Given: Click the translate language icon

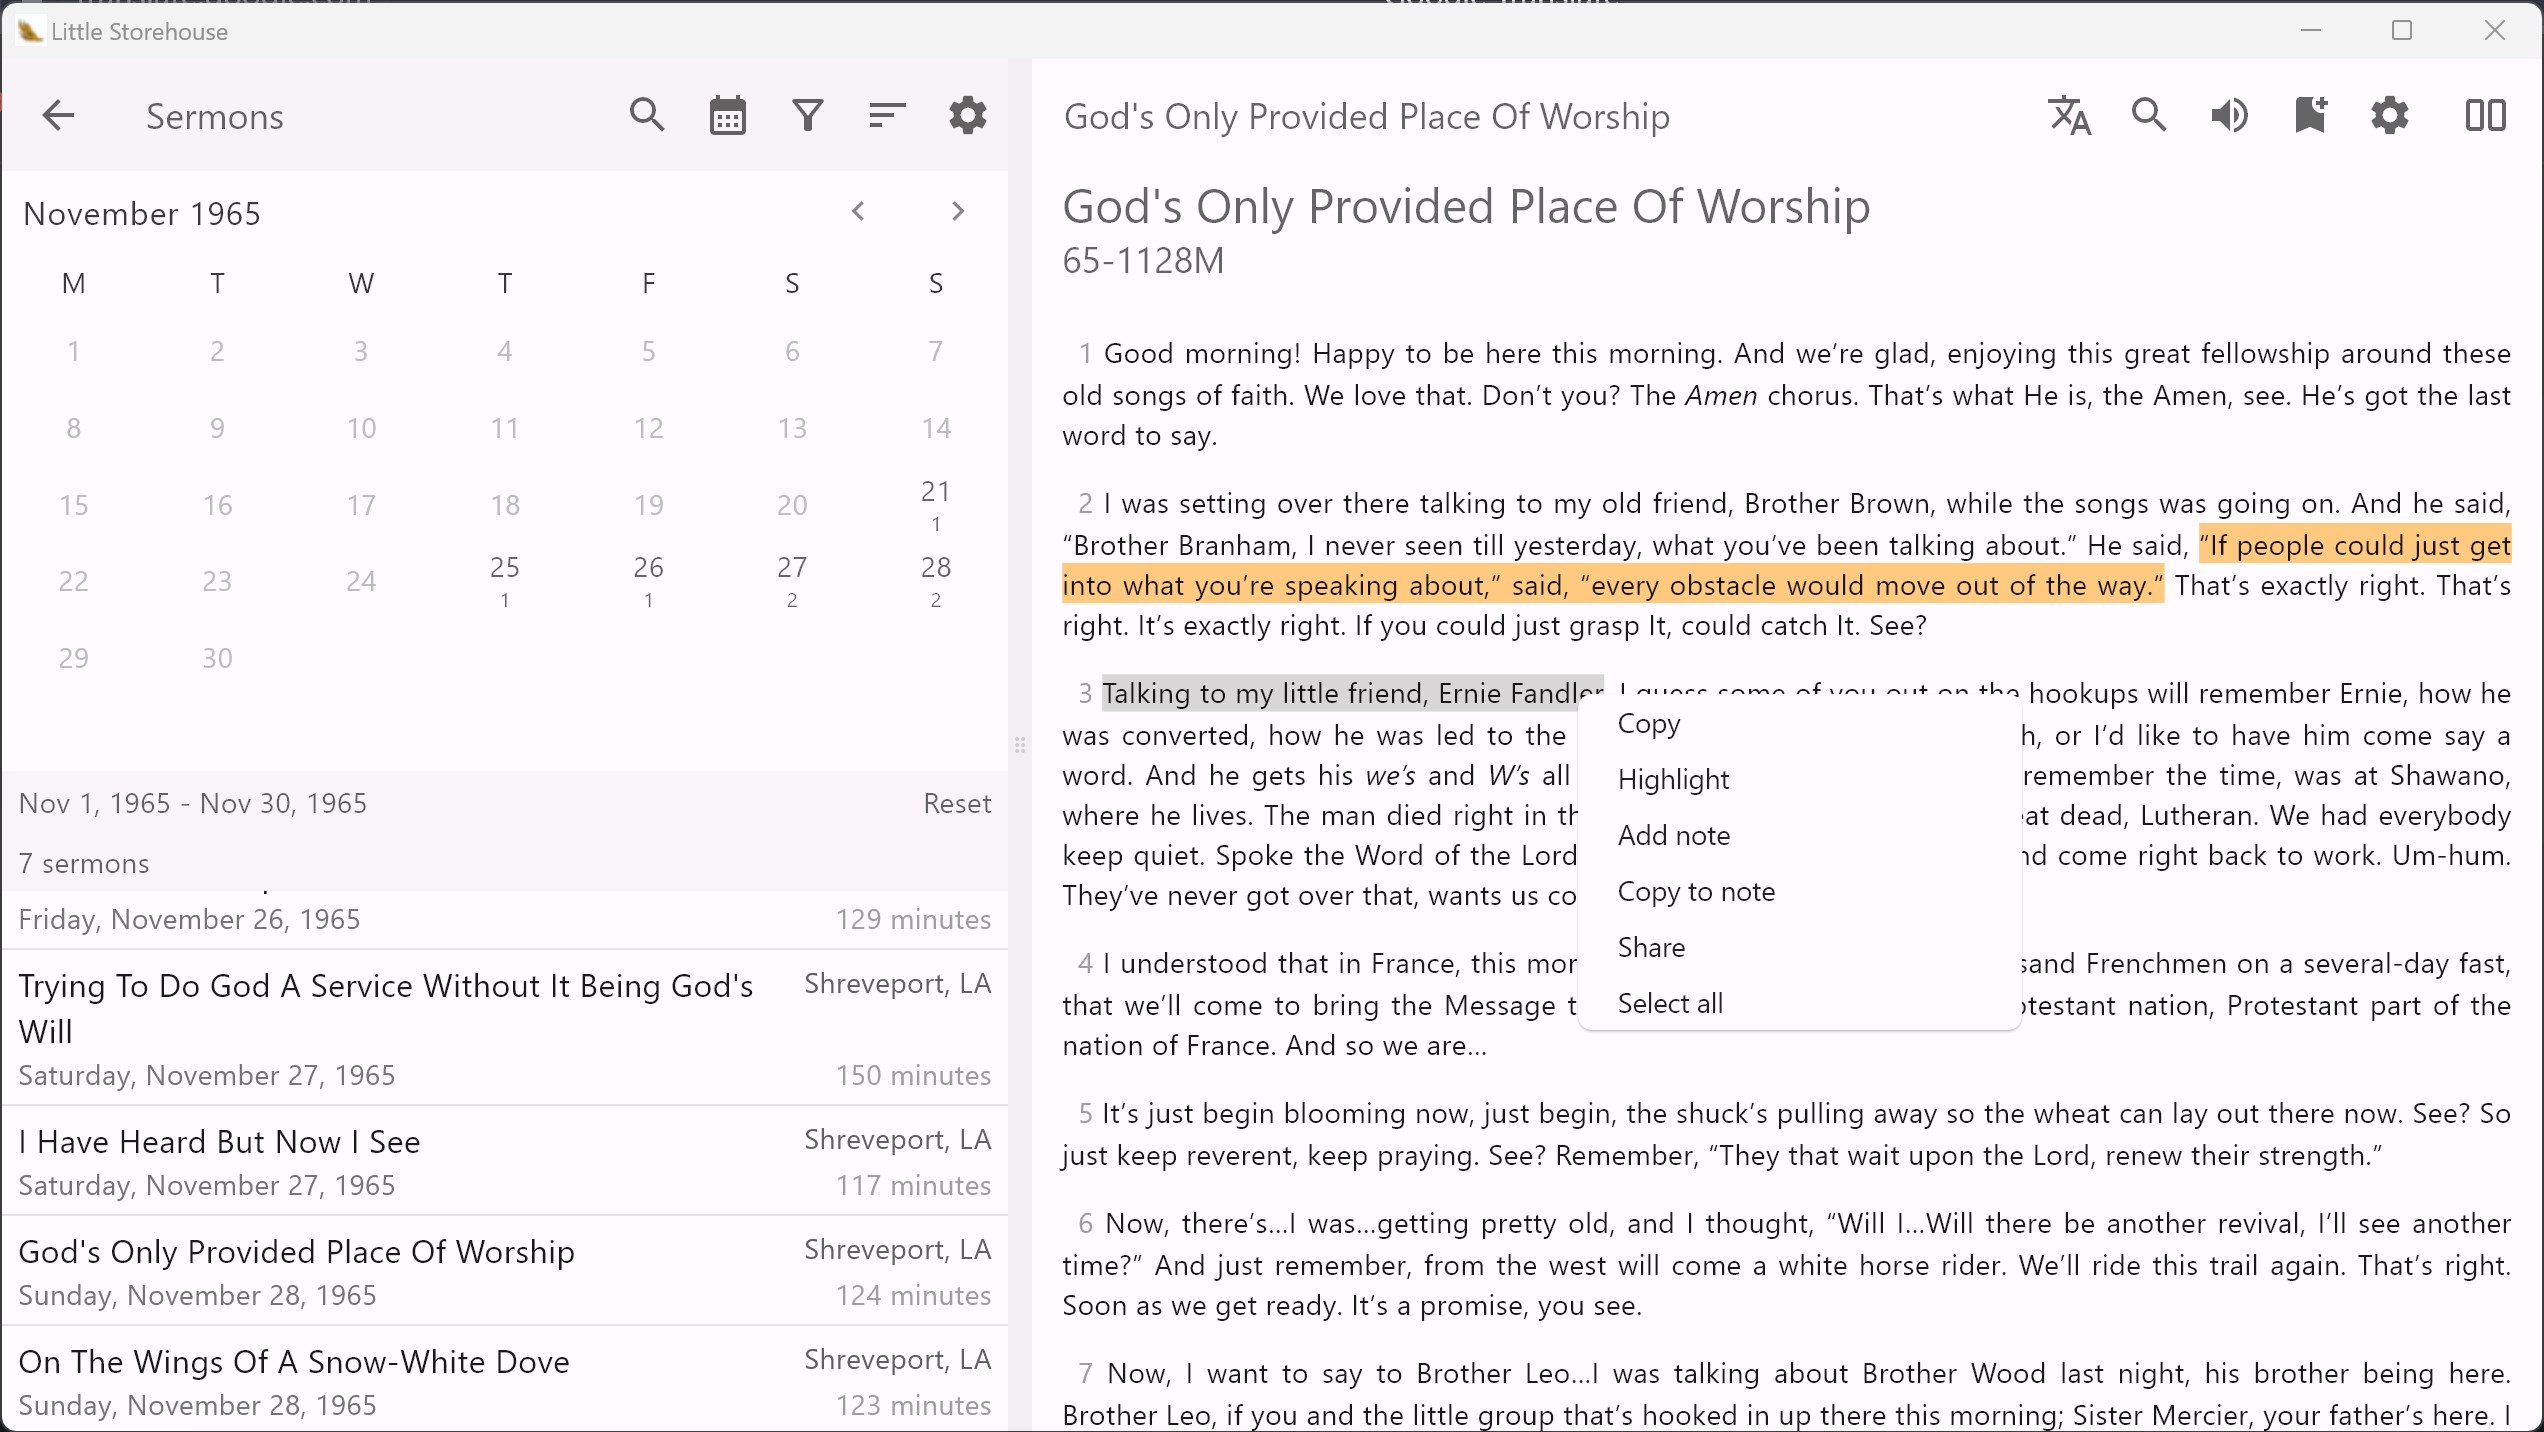Looking at the screenshot, I should point(2069,116).
